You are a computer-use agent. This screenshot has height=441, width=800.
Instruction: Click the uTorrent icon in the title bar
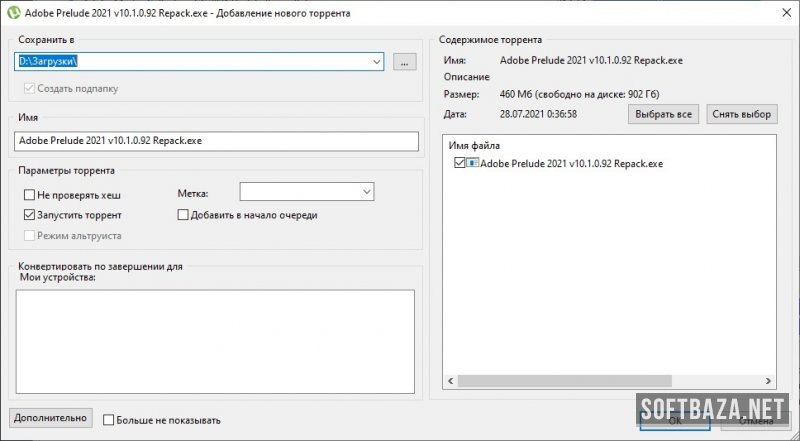(12, 12)
